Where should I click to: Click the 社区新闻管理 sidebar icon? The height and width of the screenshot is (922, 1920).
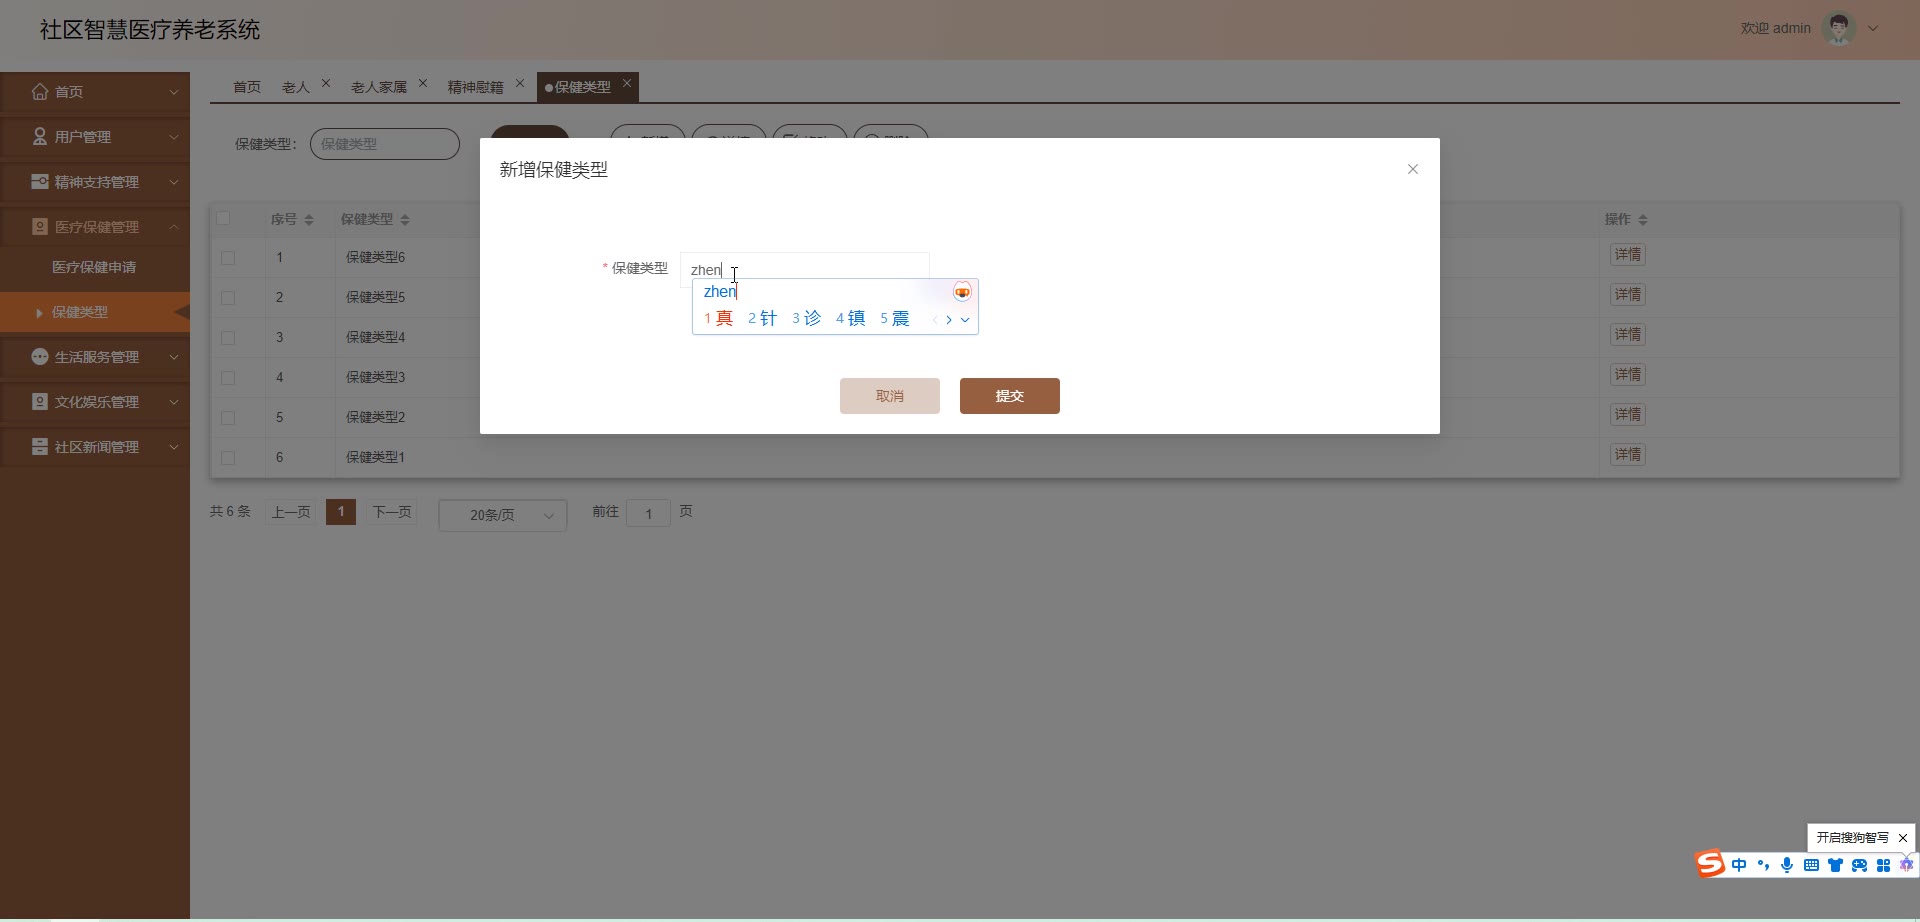[40, 446]
